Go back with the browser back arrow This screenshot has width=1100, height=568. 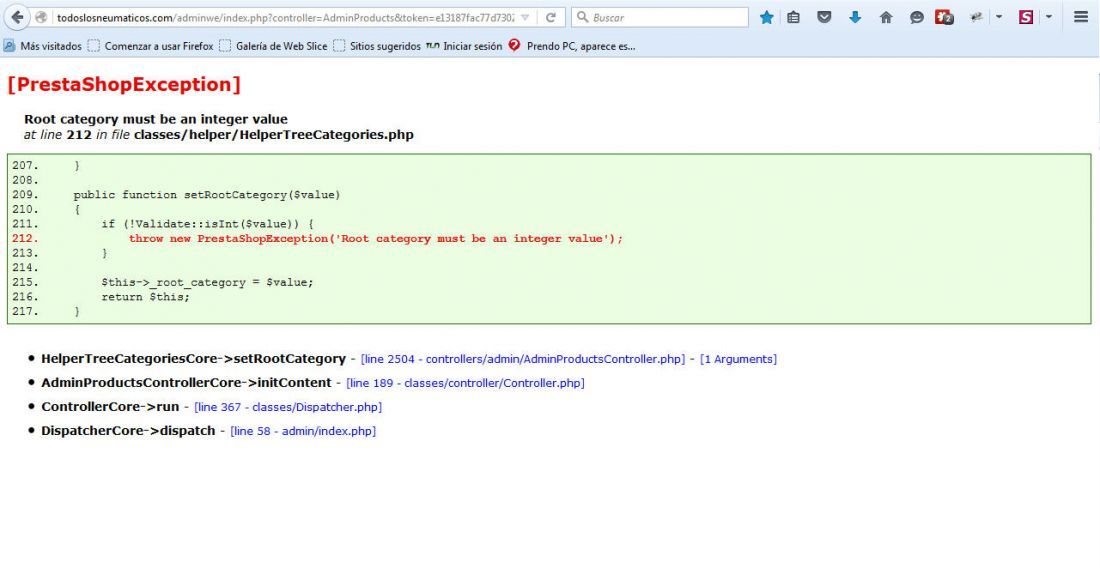pos(17,18)
